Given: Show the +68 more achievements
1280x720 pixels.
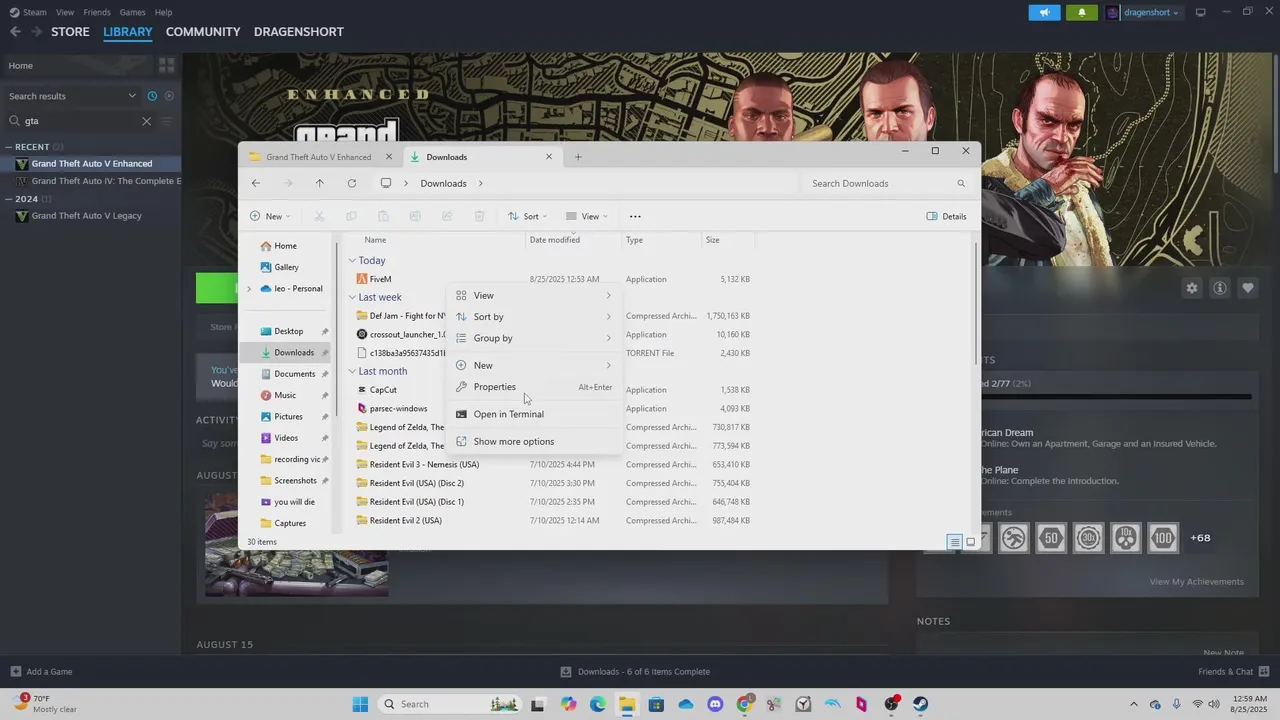Looking at the screenshot, I should click(1200, 538).
